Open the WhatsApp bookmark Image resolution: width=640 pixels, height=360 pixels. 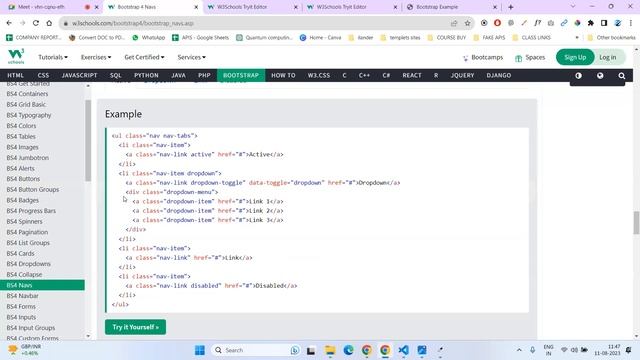pos(149,38)
